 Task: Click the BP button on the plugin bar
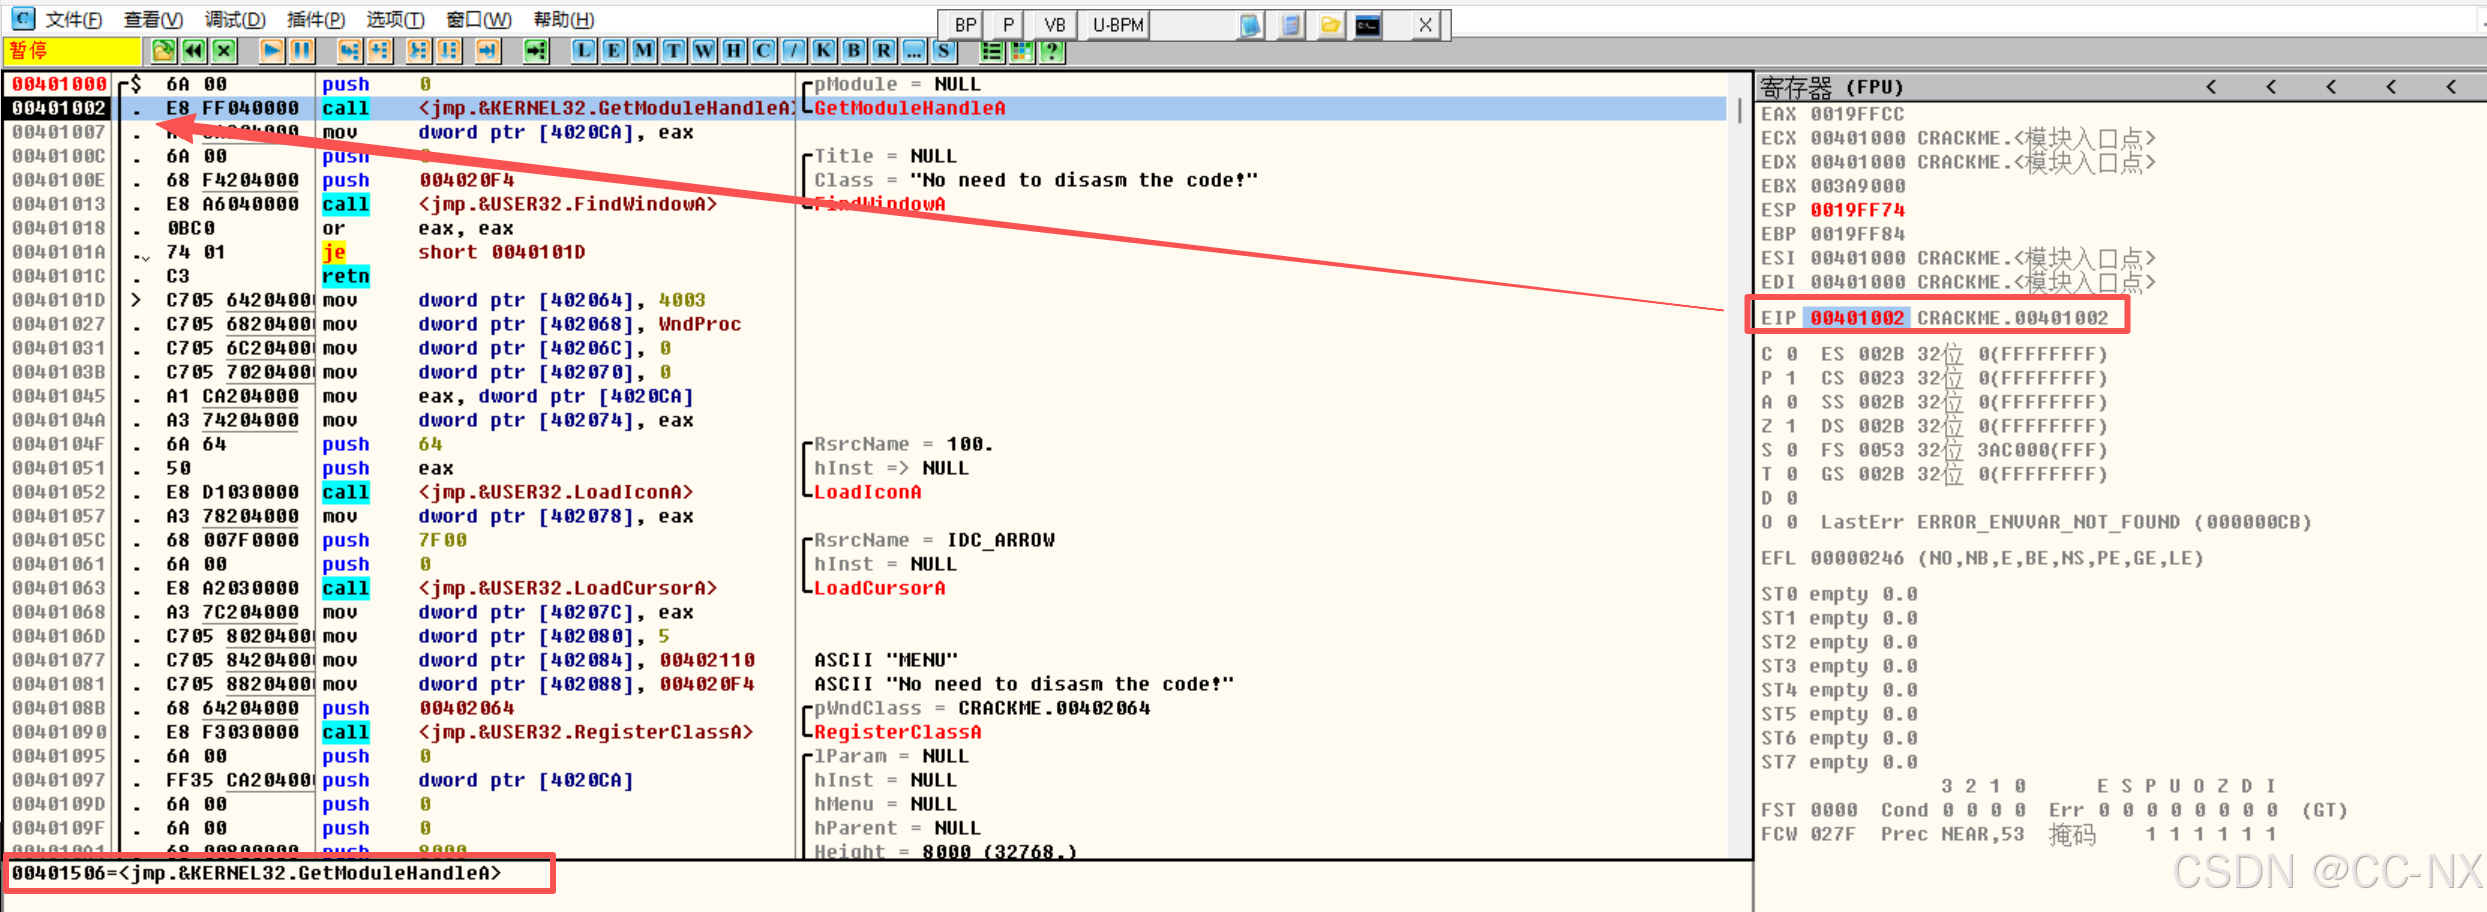[965, 25]
